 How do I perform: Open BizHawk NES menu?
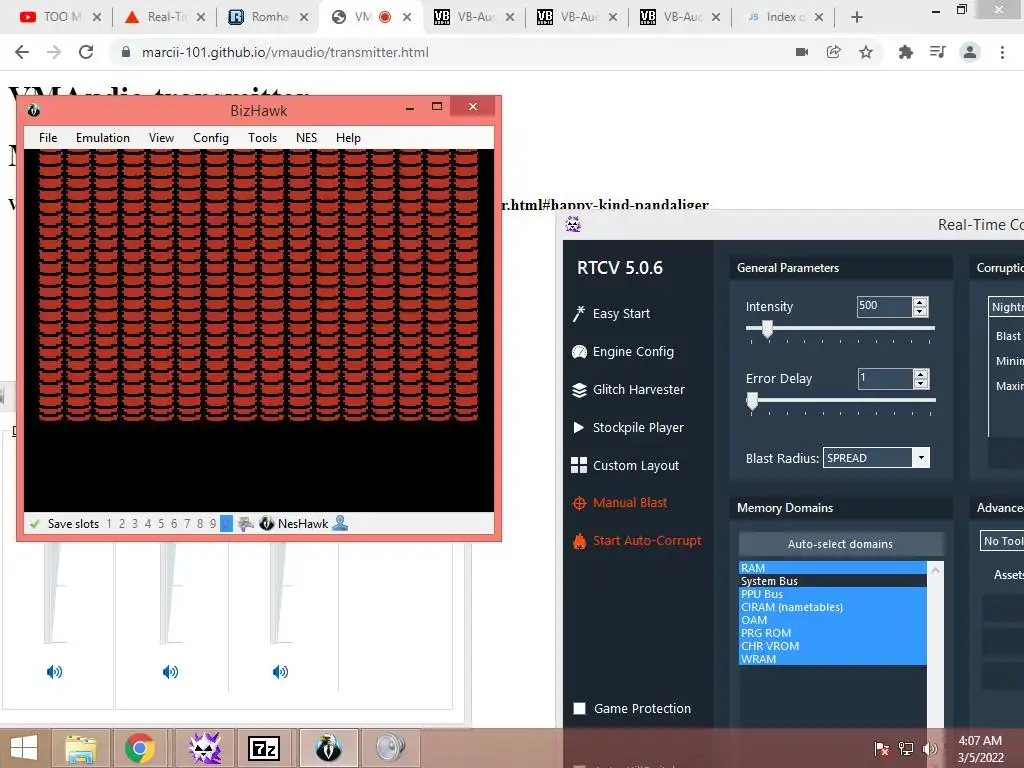pyautogui.click(x=306, y=138)
